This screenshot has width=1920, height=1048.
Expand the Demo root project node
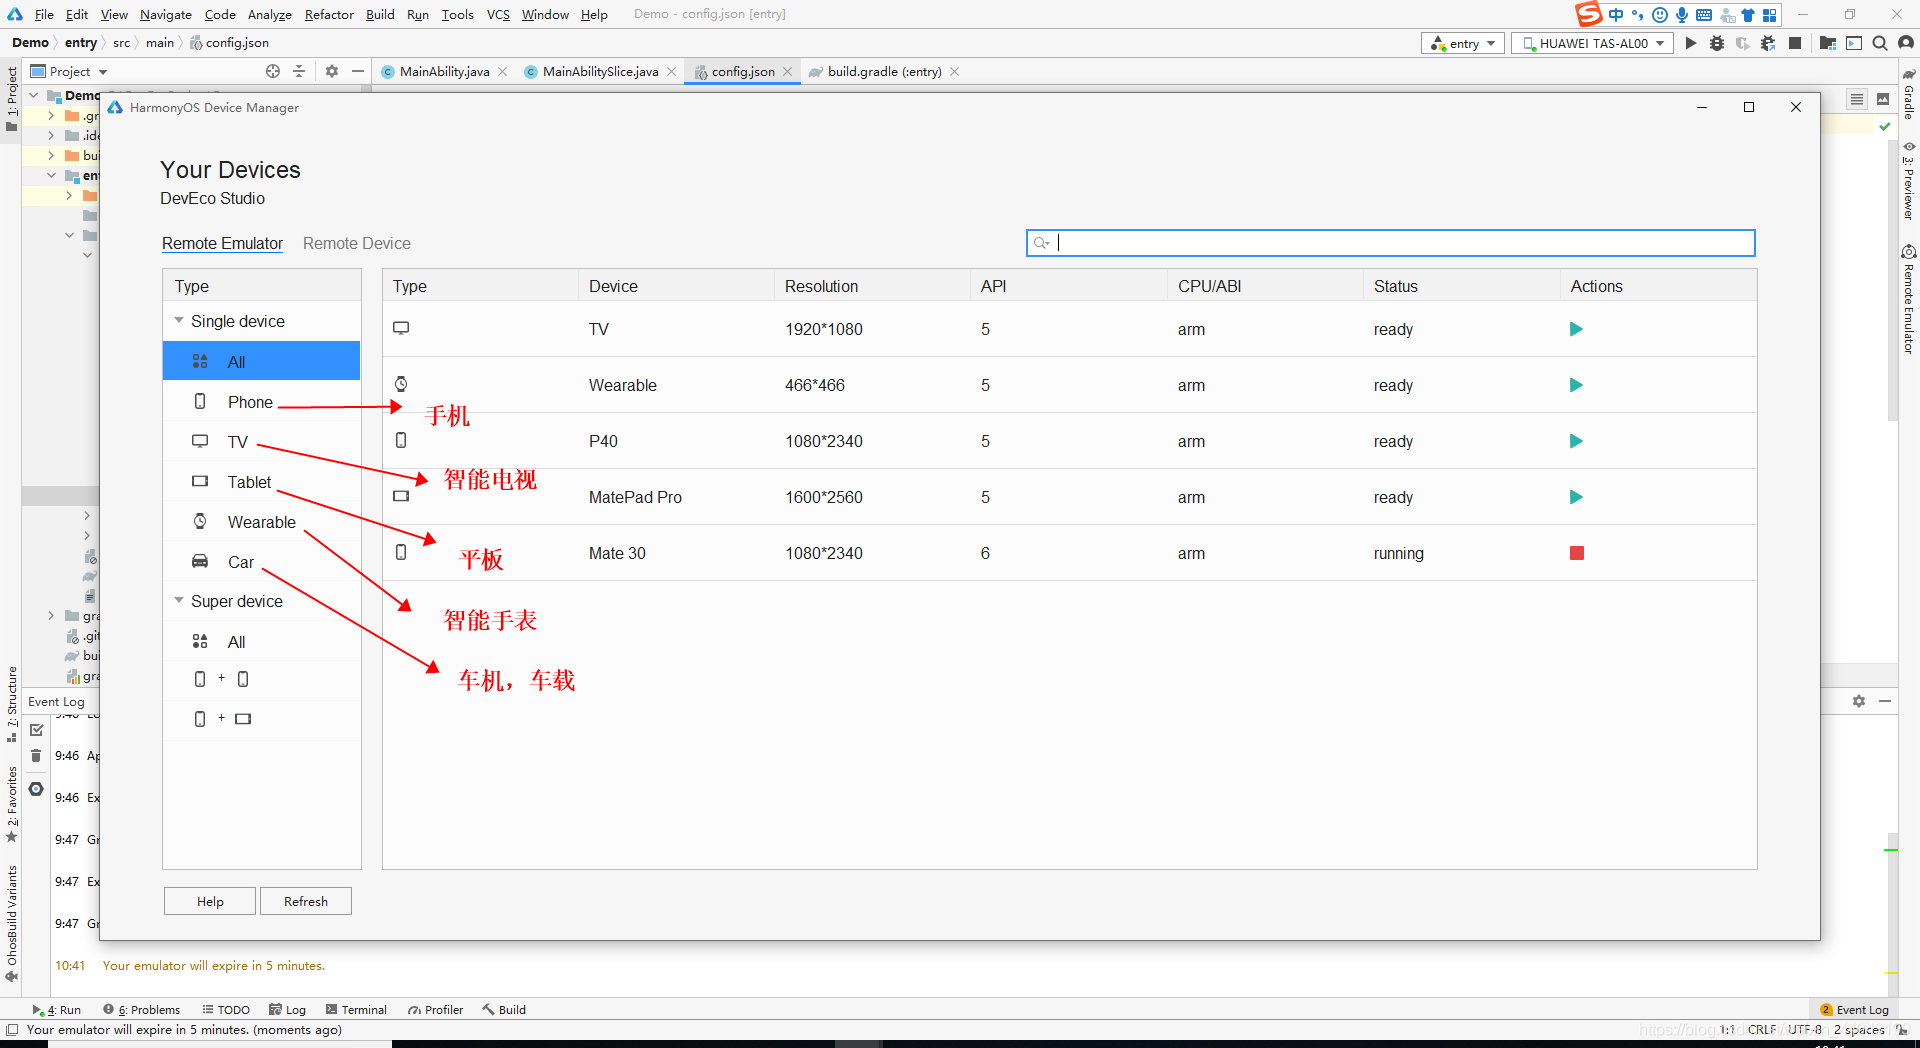click(34, 96)
